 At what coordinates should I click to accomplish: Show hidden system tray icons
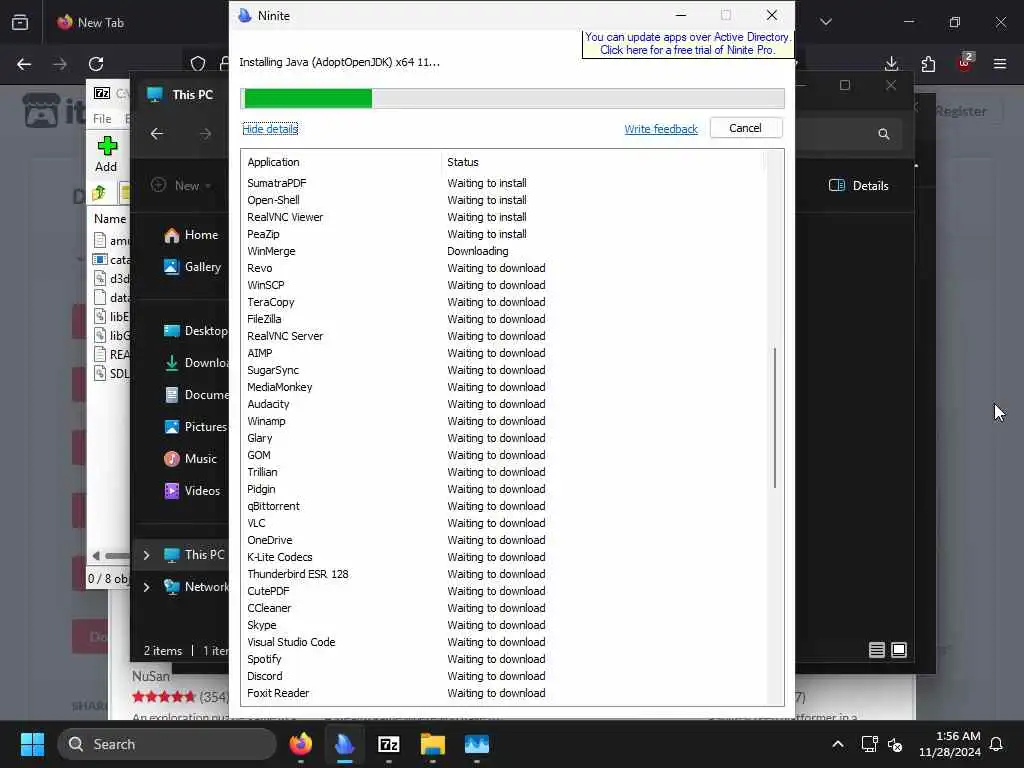(x=838, y=744)
